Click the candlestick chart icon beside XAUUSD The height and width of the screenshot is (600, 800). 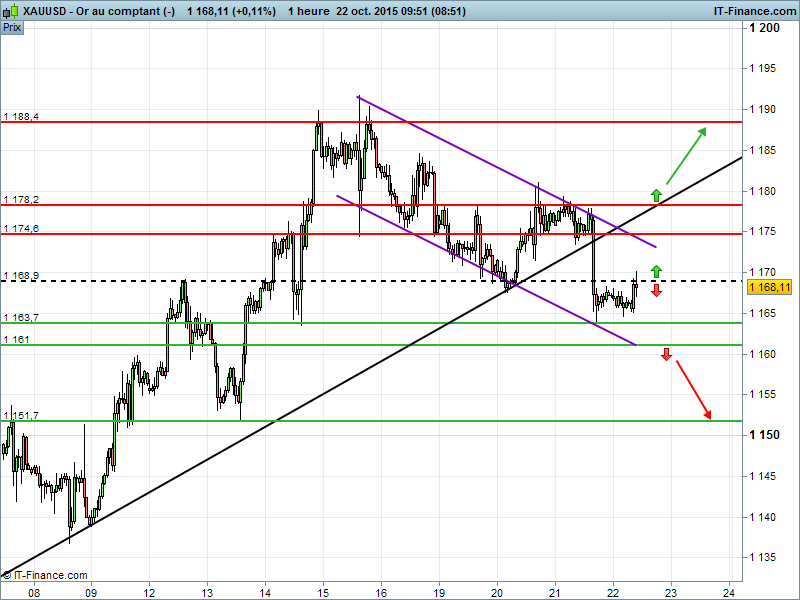pyautogui.click(x=12, y=11)
